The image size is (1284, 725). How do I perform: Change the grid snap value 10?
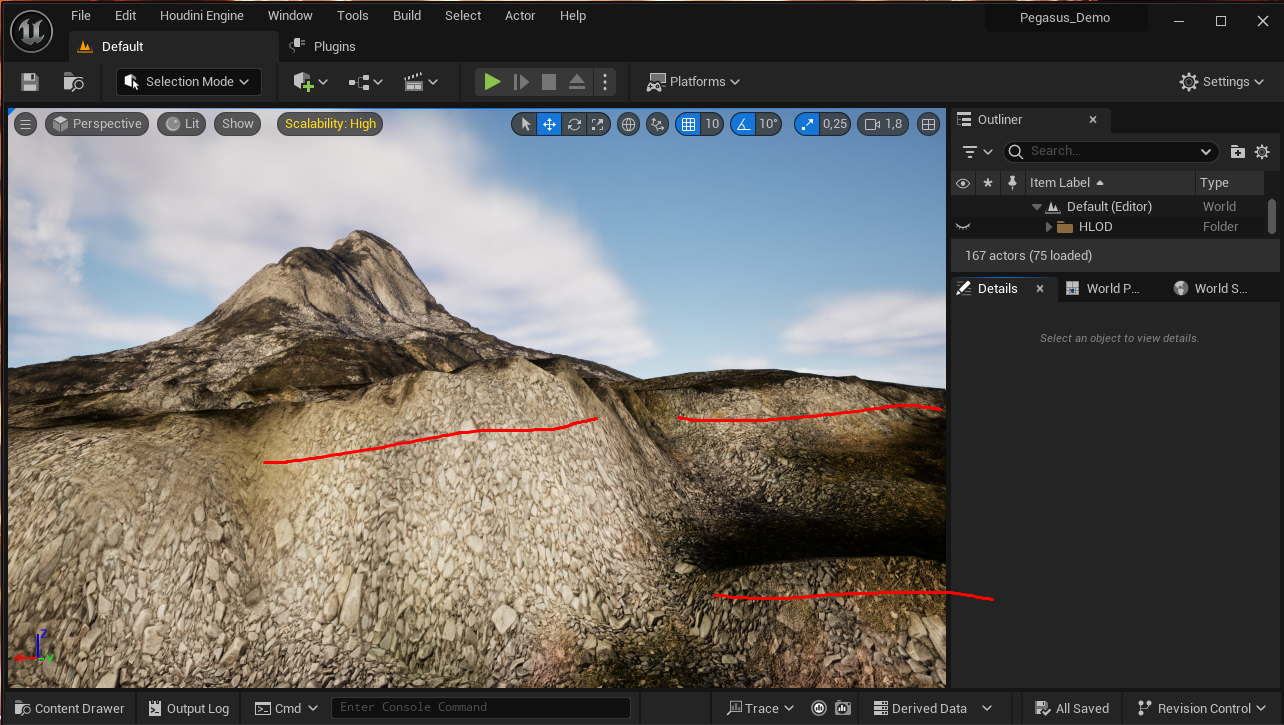712,124
